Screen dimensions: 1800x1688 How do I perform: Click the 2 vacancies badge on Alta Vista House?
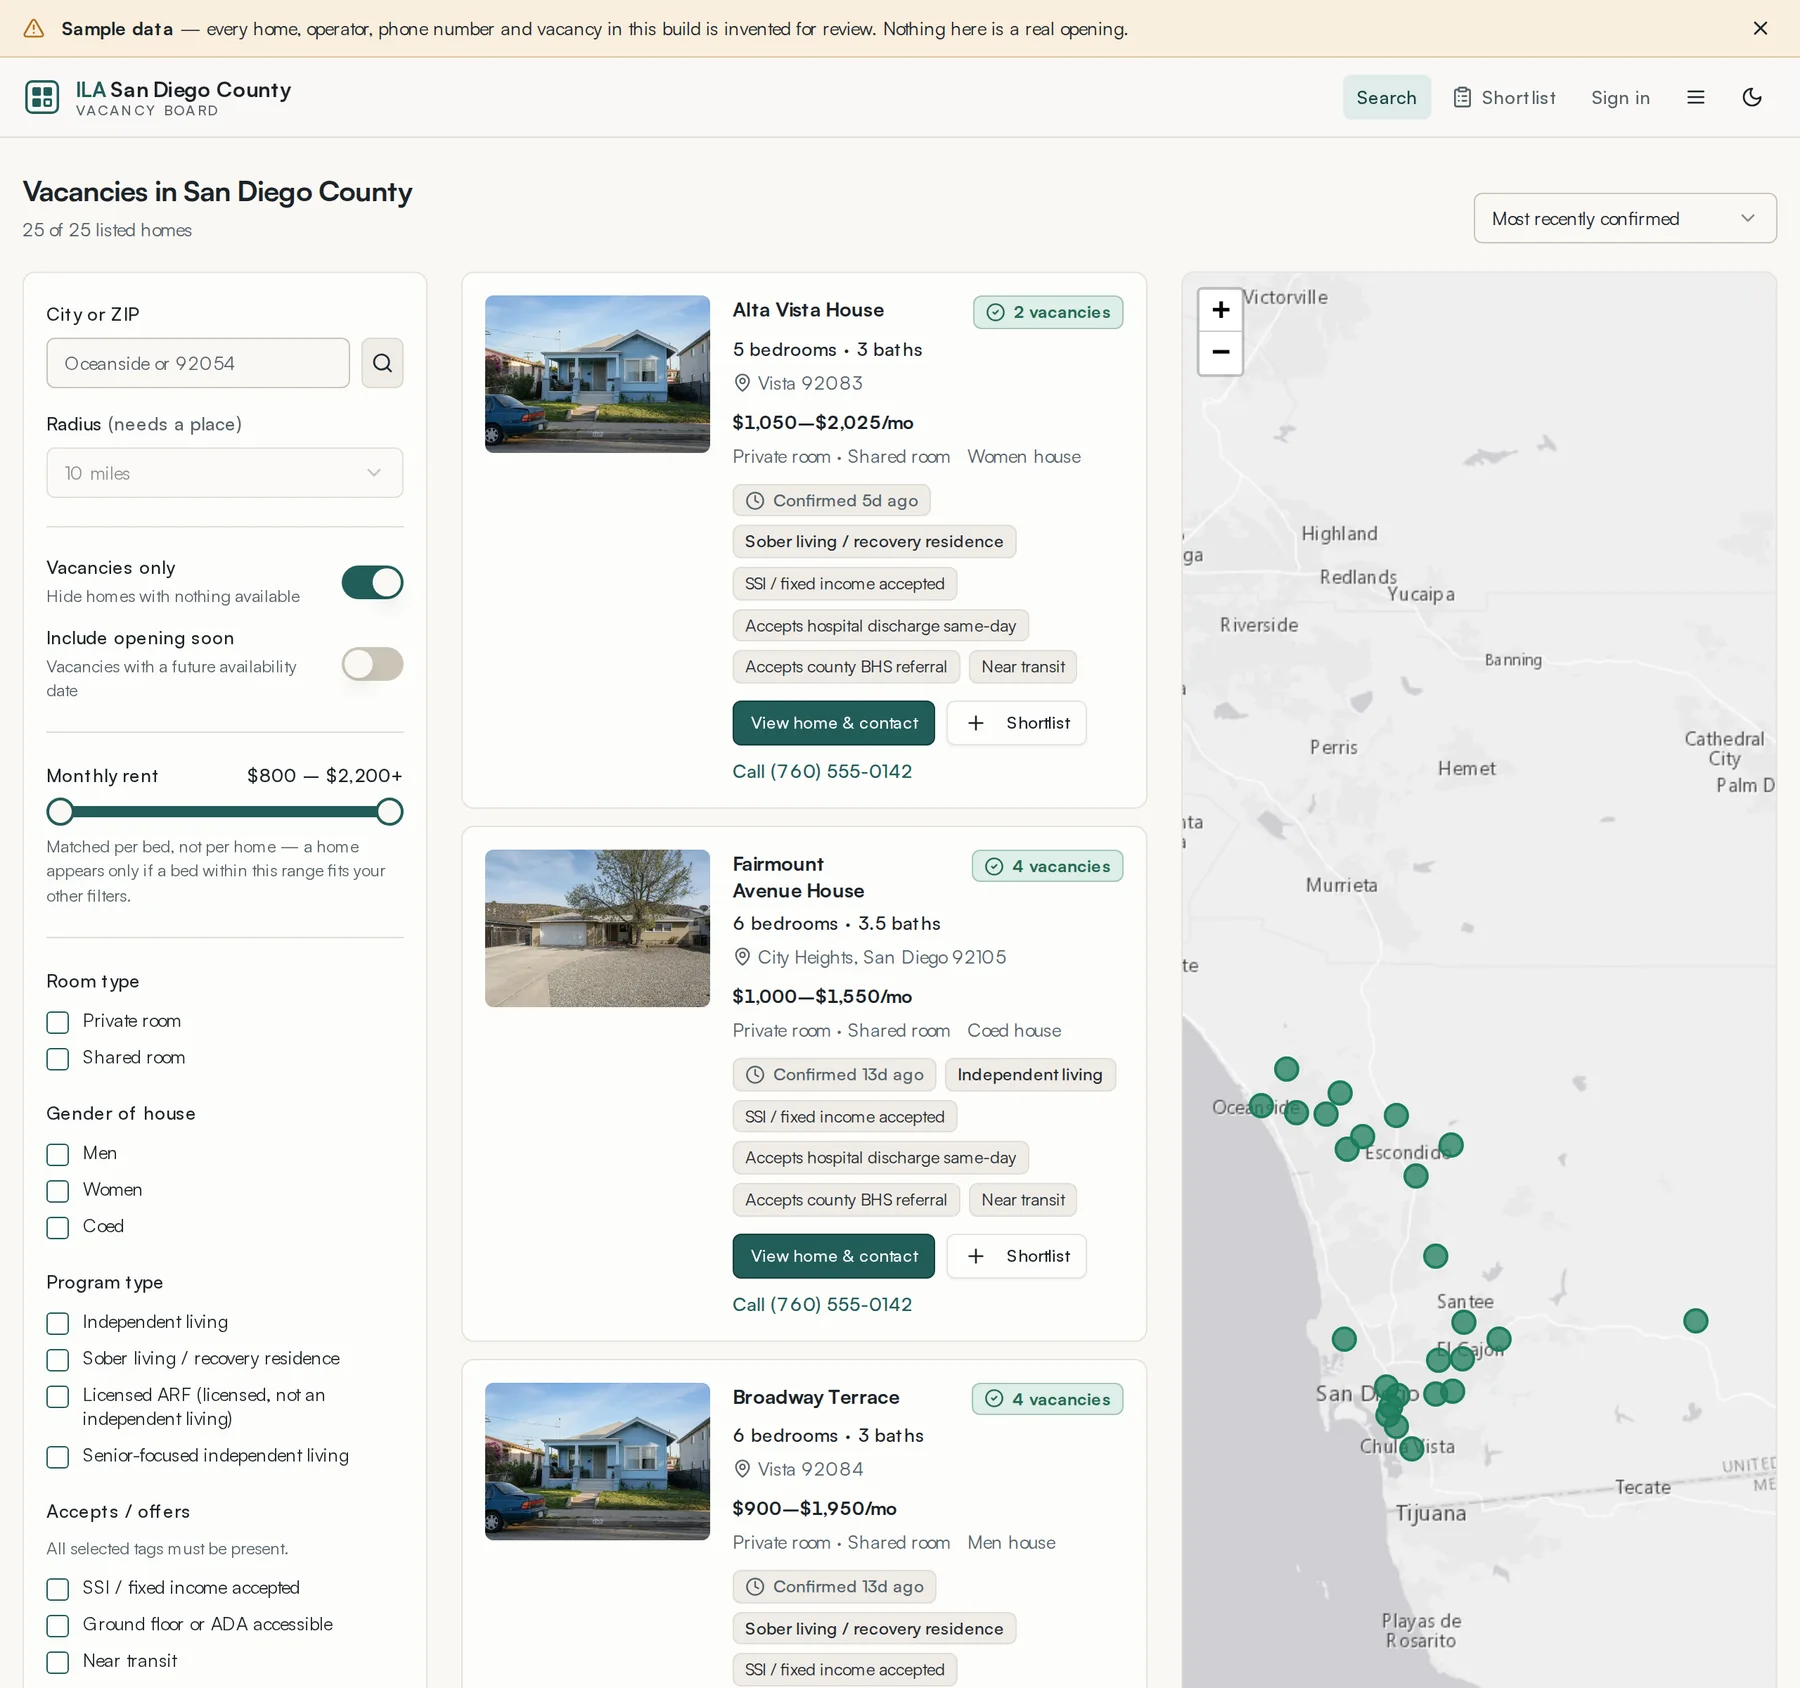[x=1048, y=312]
